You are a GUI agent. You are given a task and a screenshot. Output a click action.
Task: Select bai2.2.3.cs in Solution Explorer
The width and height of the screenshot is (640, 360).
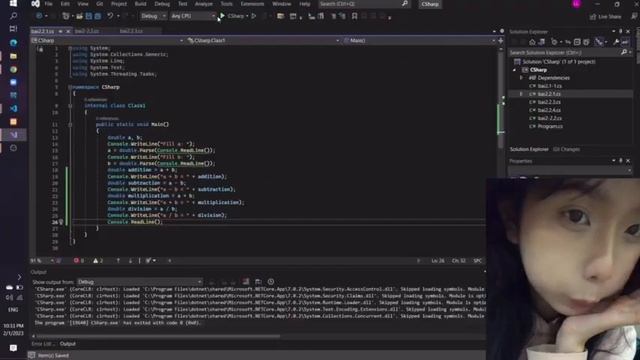(x=549, y=102)
